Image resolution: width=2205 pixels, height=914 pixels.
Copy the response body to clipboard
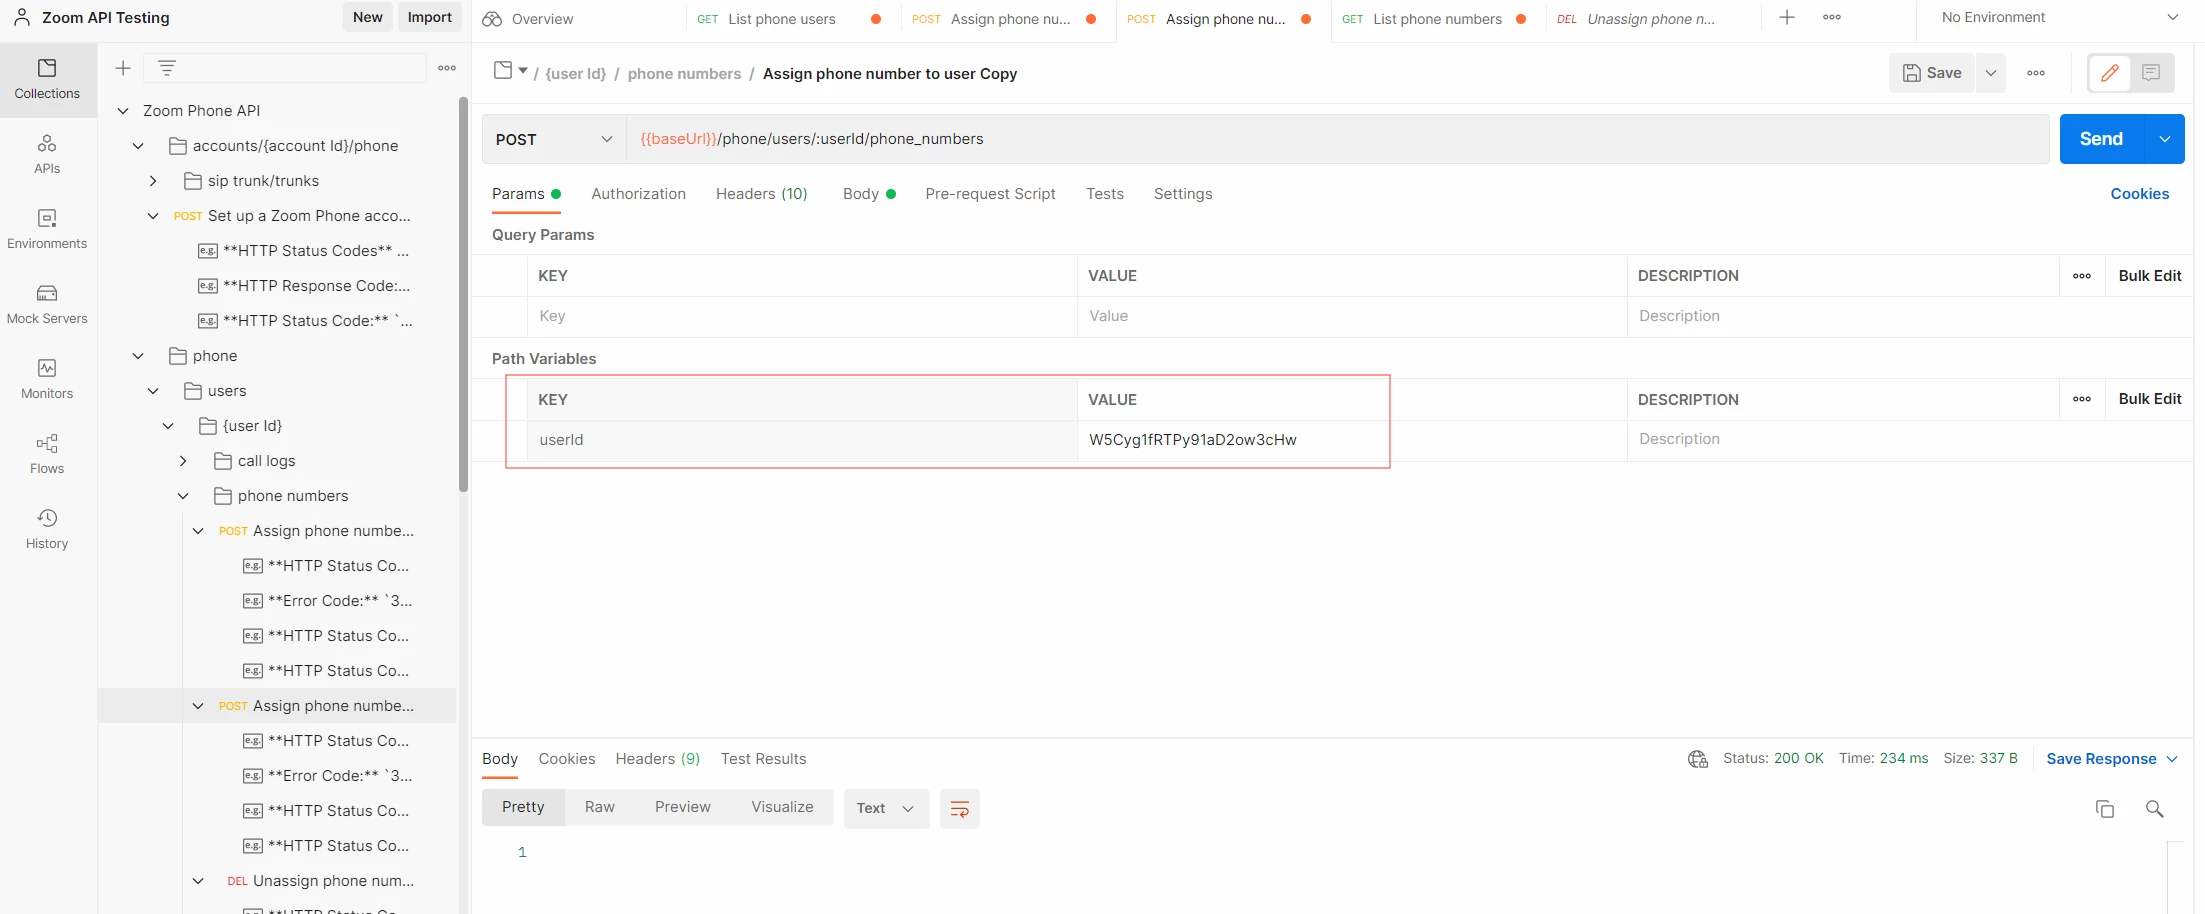tap(2105, 809)
